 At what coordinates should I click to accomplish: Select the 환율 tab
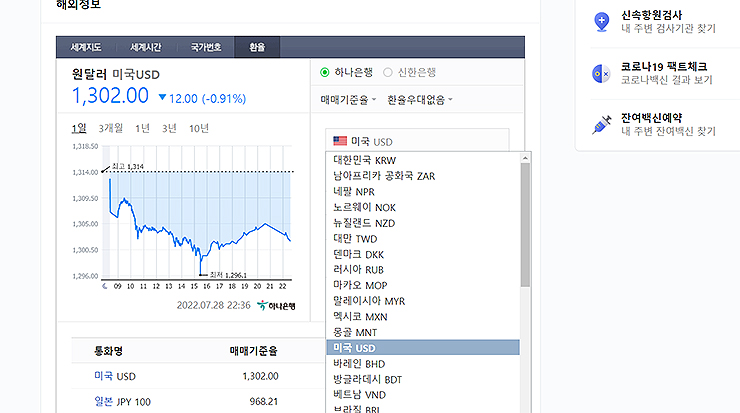[x=257, y=47]
